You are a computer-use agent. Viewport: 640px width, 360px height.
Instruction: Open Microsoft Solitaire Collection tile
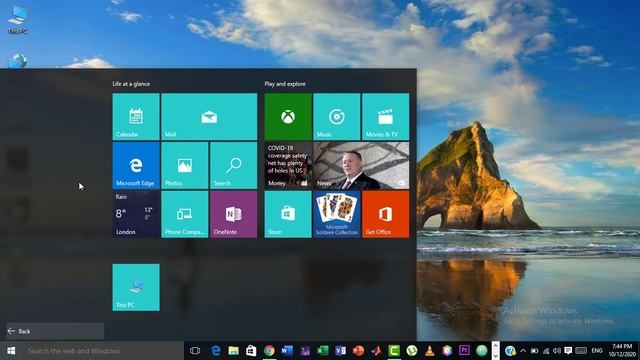[x=337, y=214]
